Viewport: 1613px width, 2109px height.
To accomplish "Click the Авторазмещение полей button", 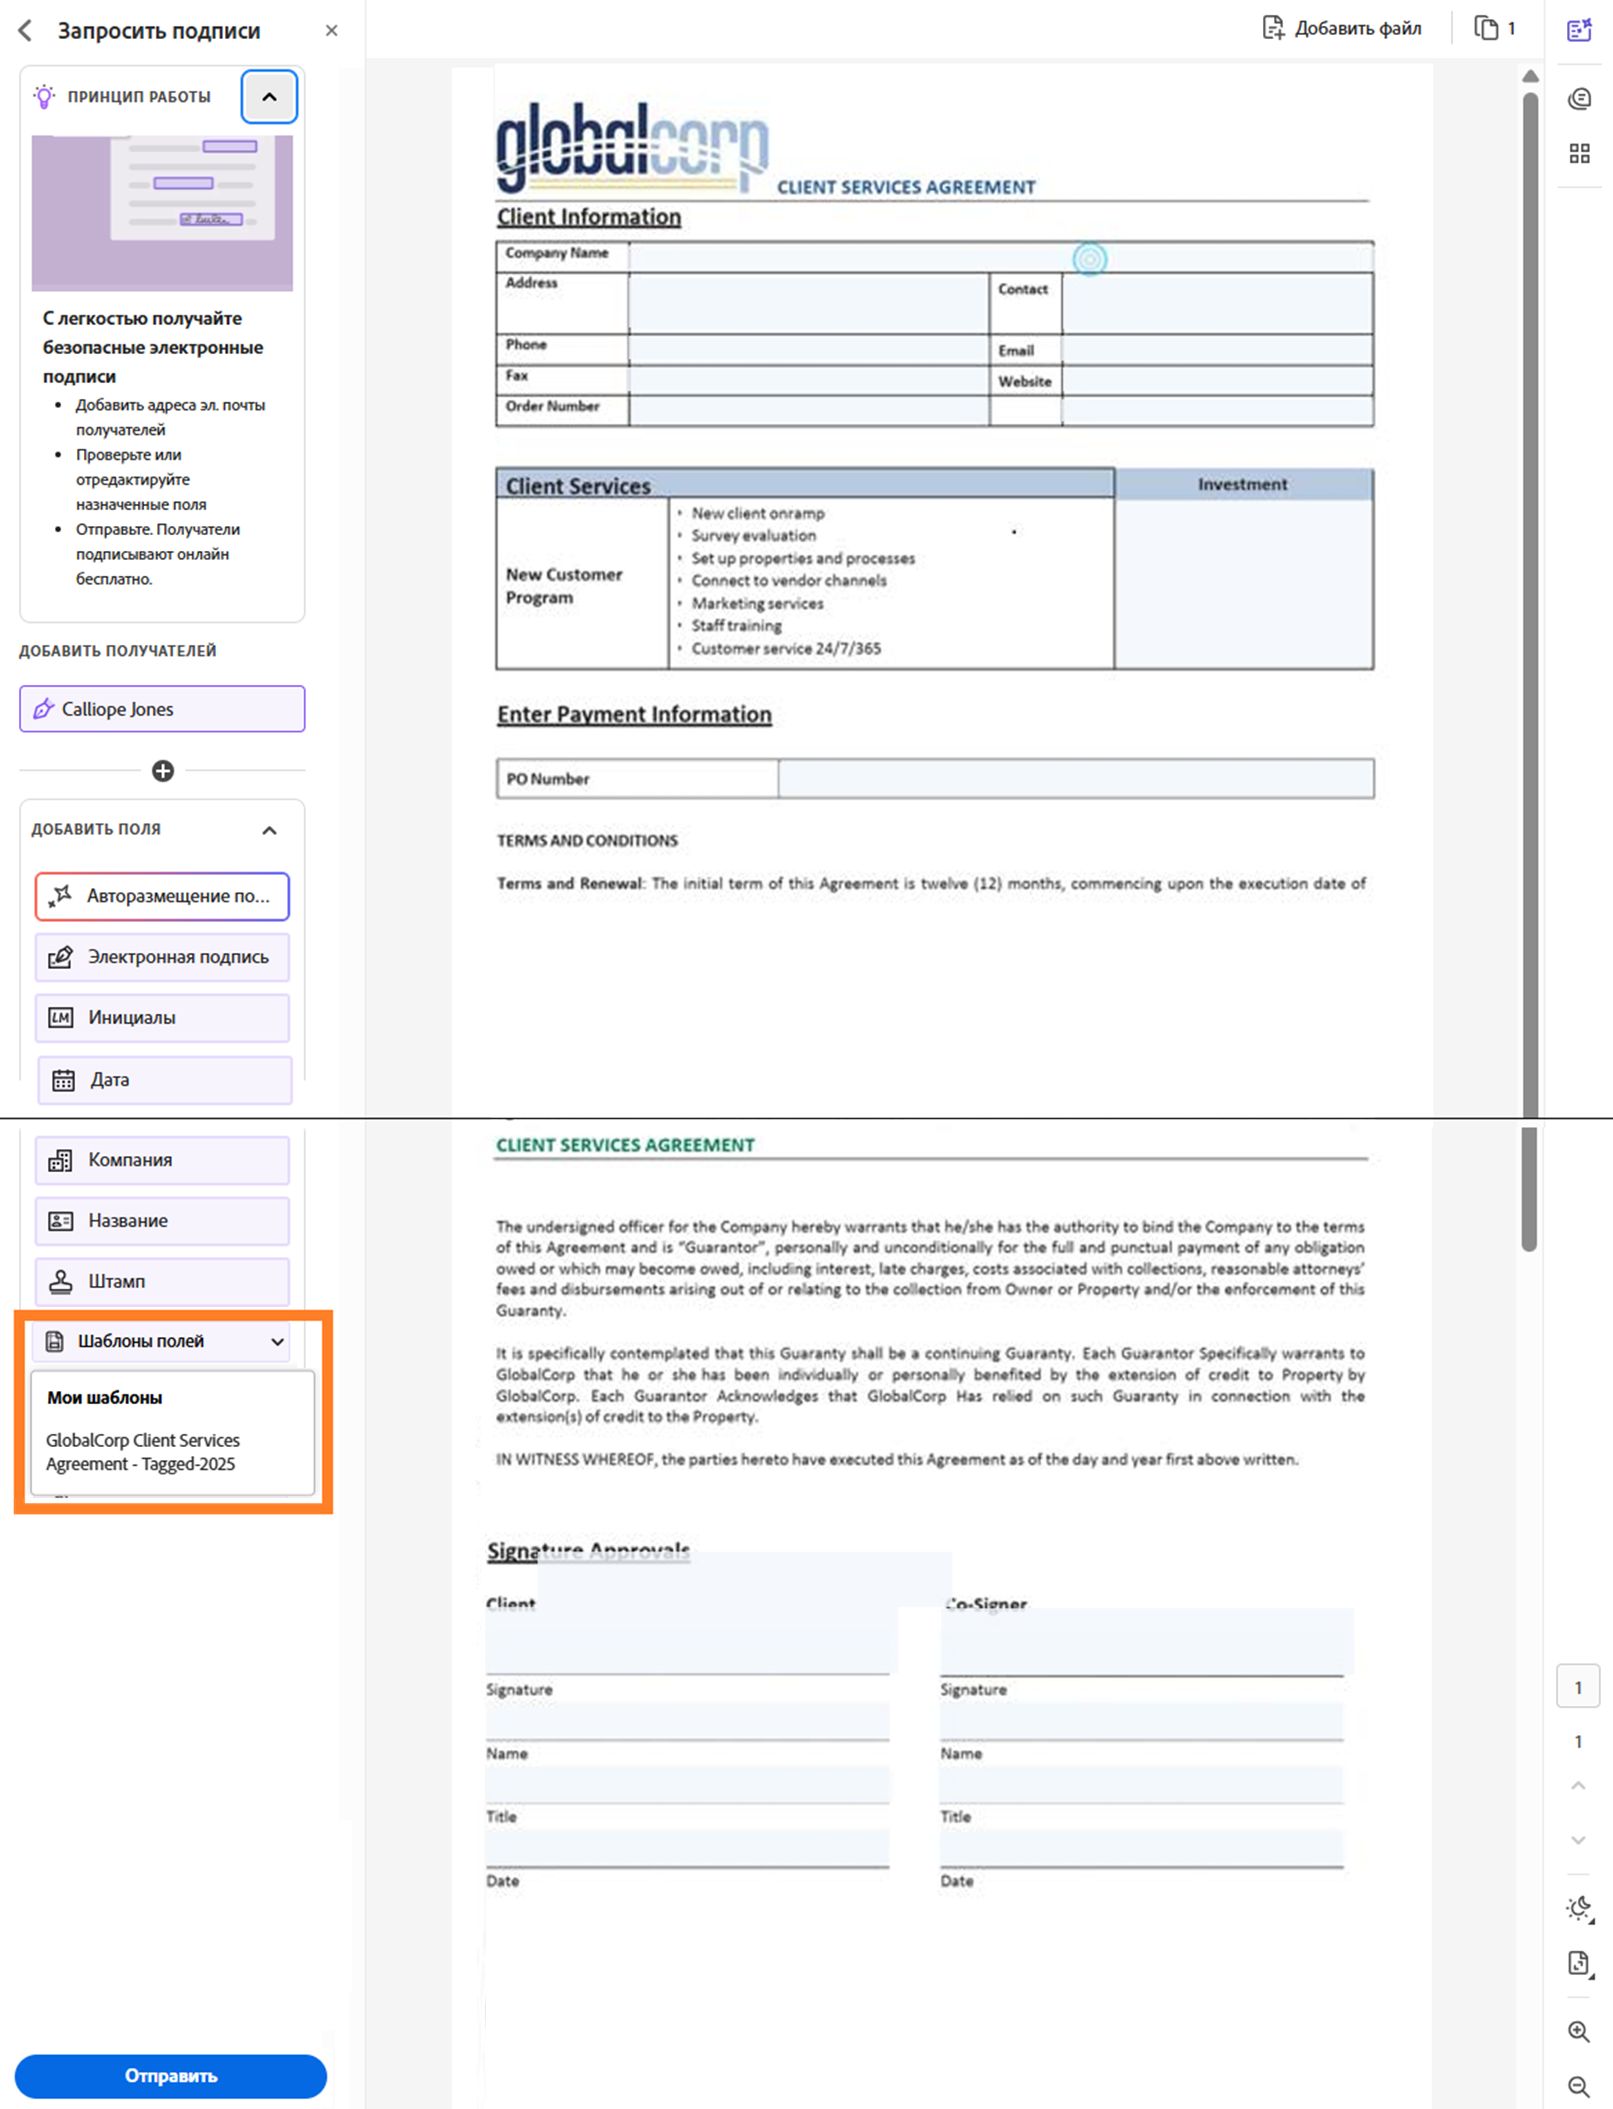I will 162,896.
